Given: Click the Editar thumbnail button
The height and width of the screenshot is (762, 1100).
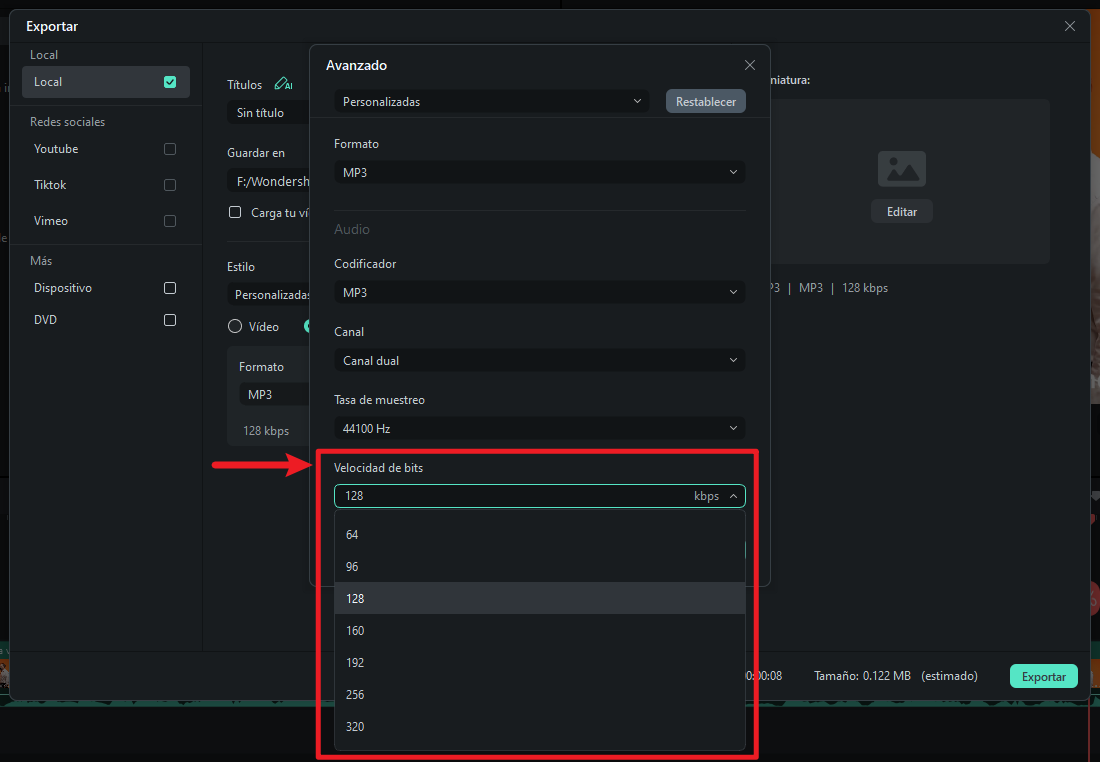Looking at the screenshot, I should click(901, 211).
